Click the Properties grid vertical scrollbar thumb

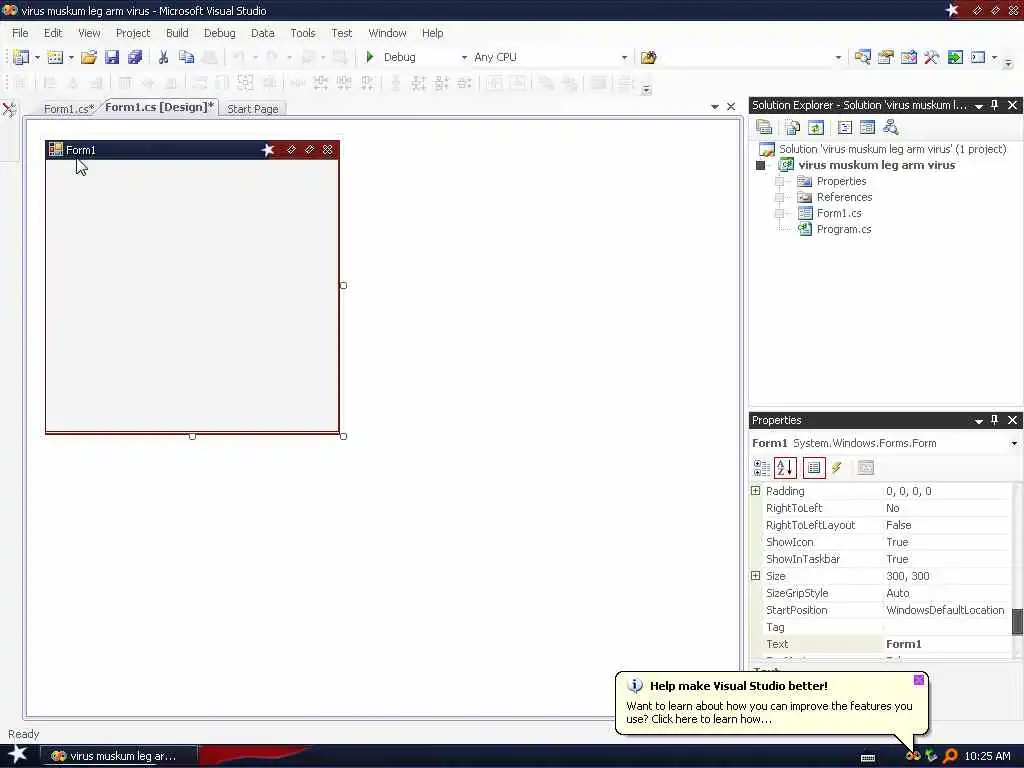[1017, 622]
